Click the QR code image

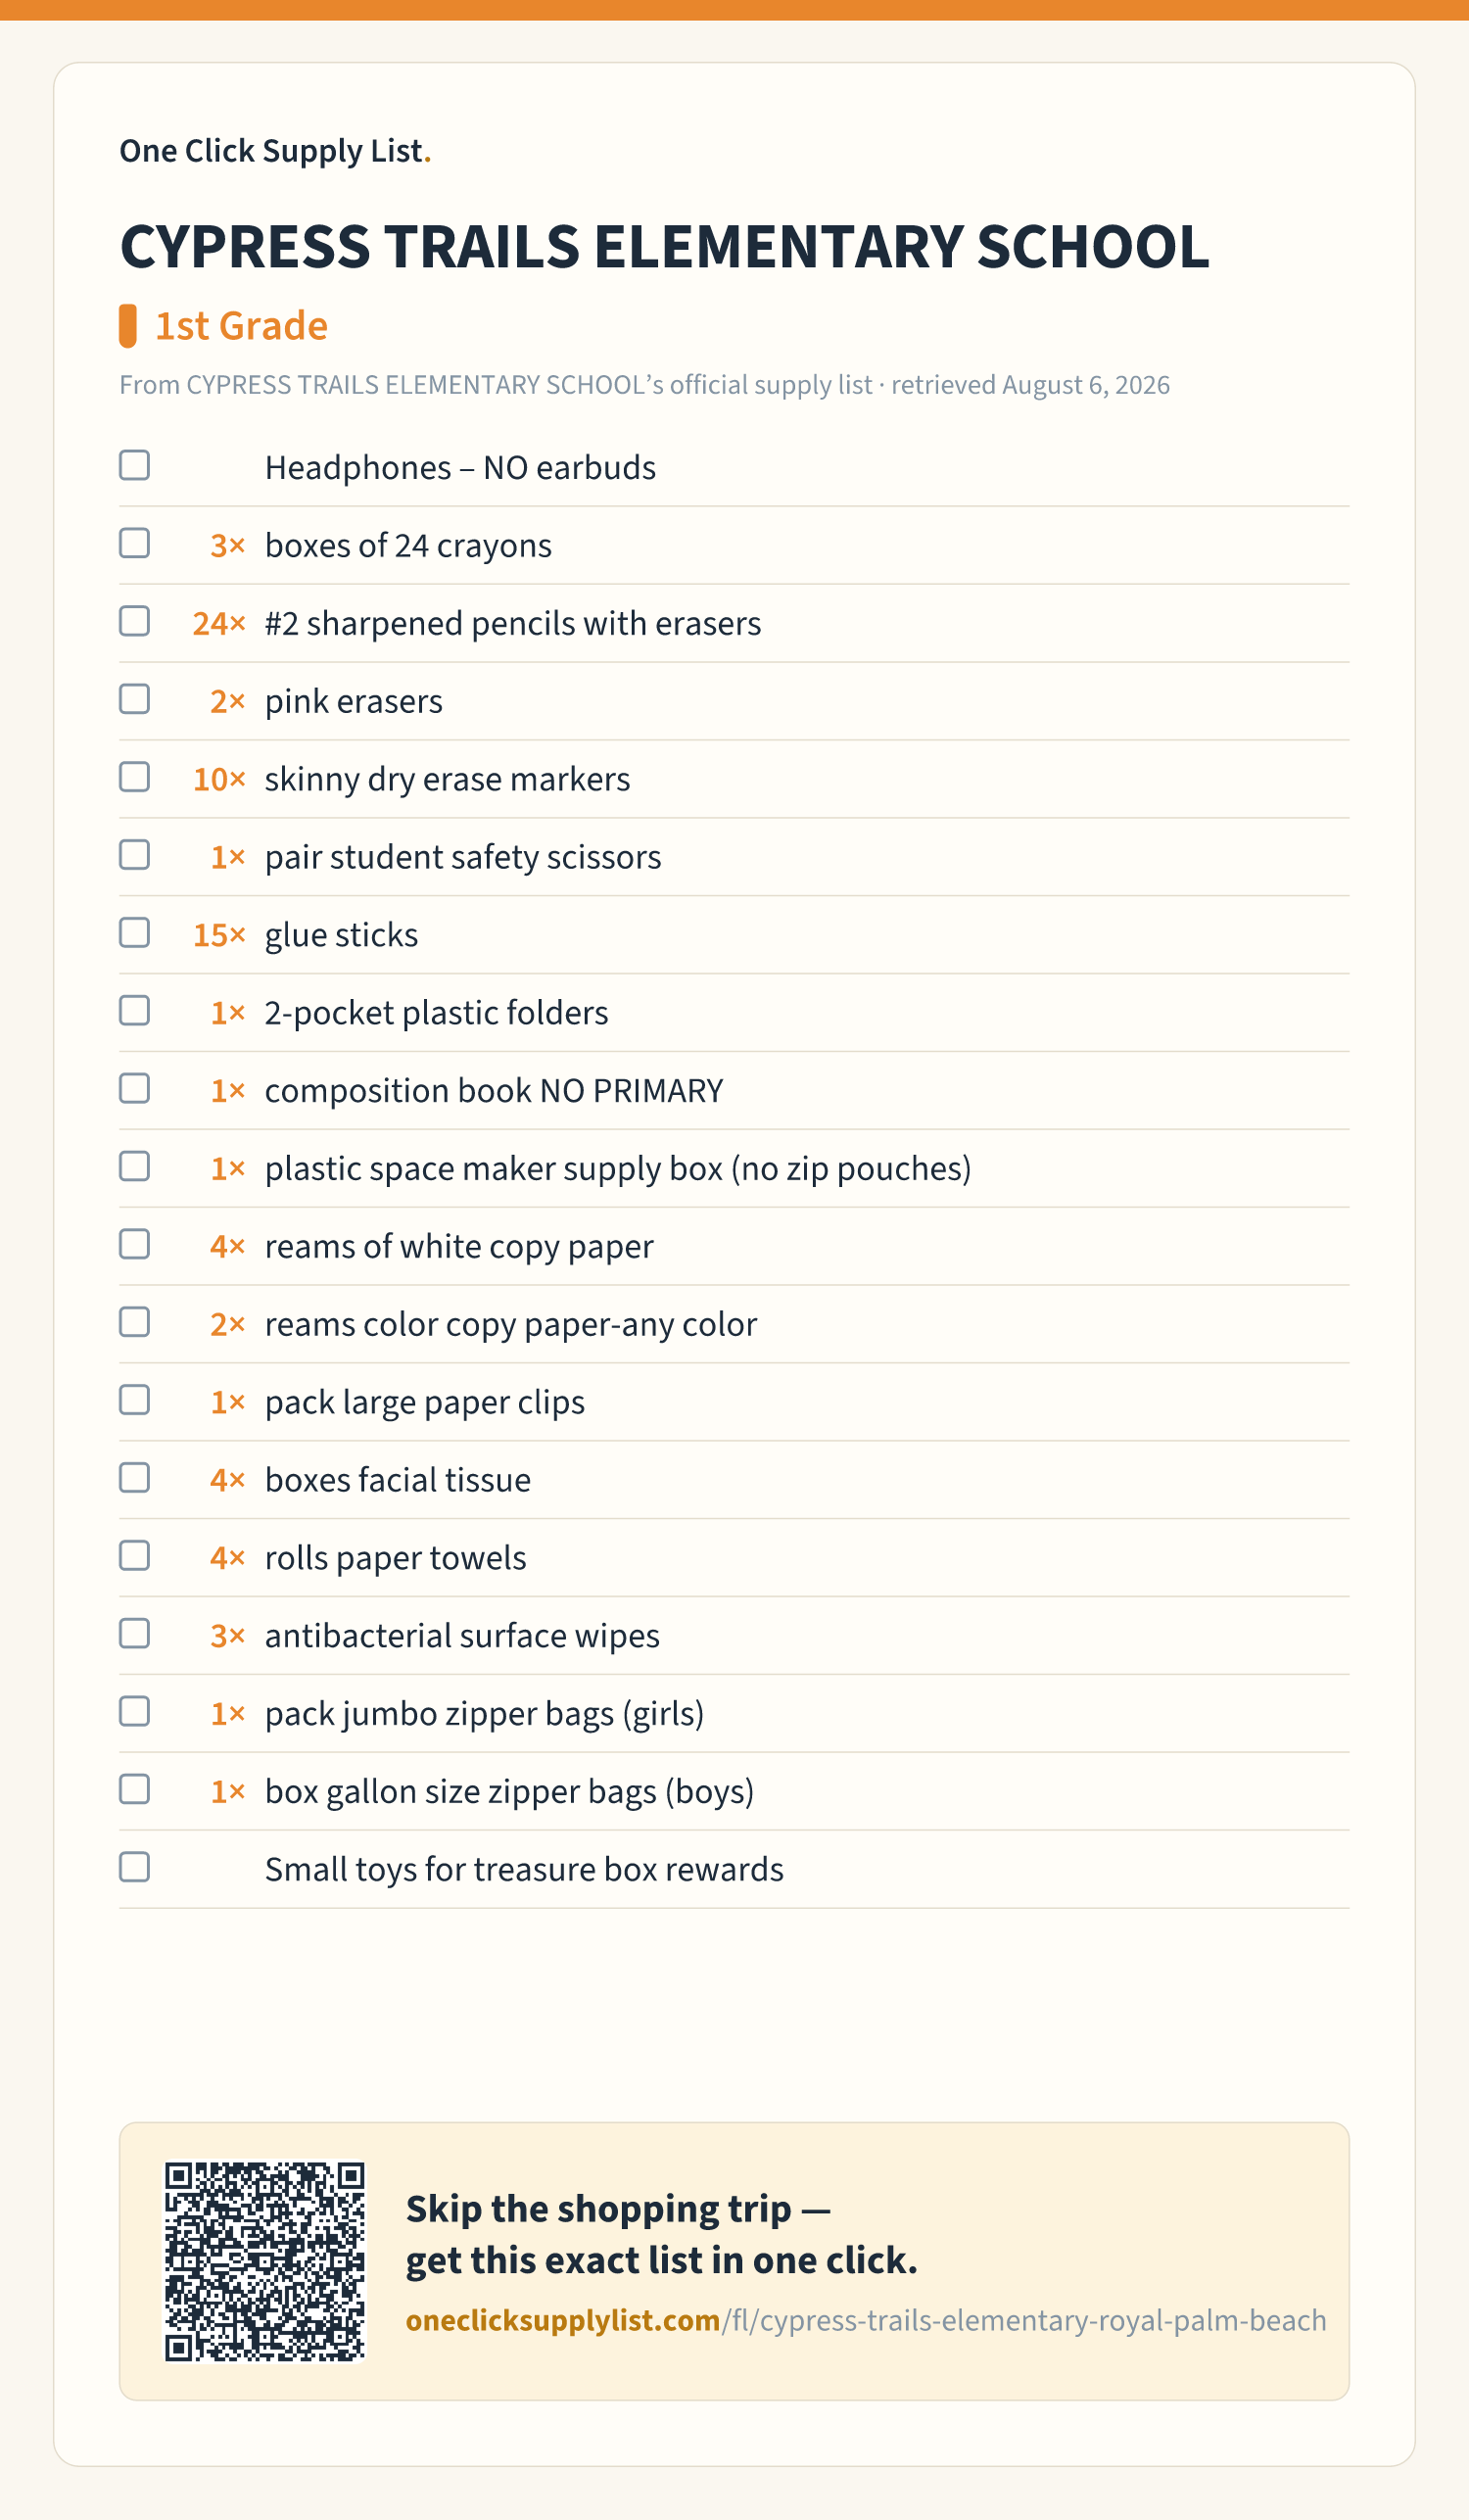pyautogui.click(x=265, y=2262)
